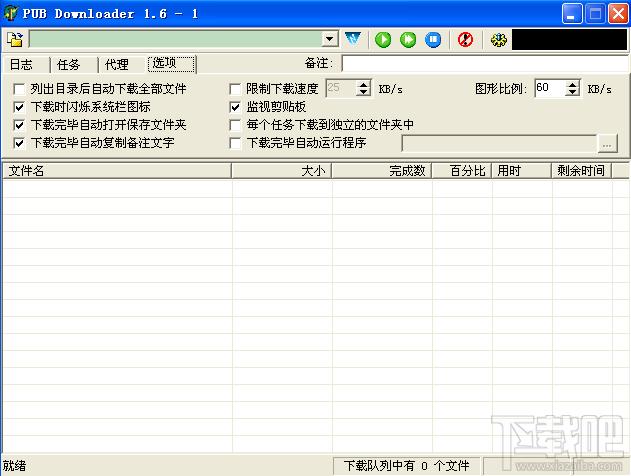Close the PUB Downloader window

click(x=619, y=14)
